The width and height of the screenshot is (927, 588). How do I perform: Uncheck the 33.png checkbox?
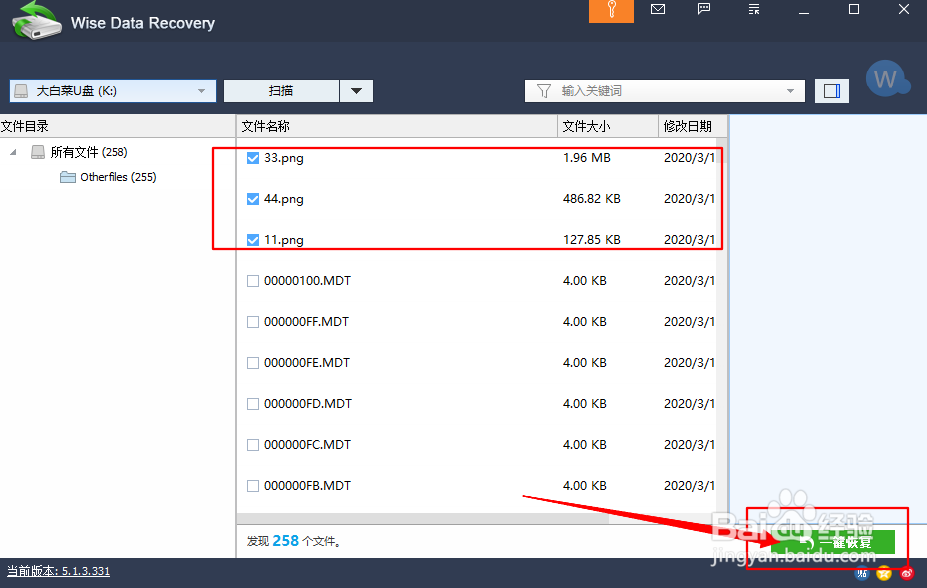pos(253,158)
